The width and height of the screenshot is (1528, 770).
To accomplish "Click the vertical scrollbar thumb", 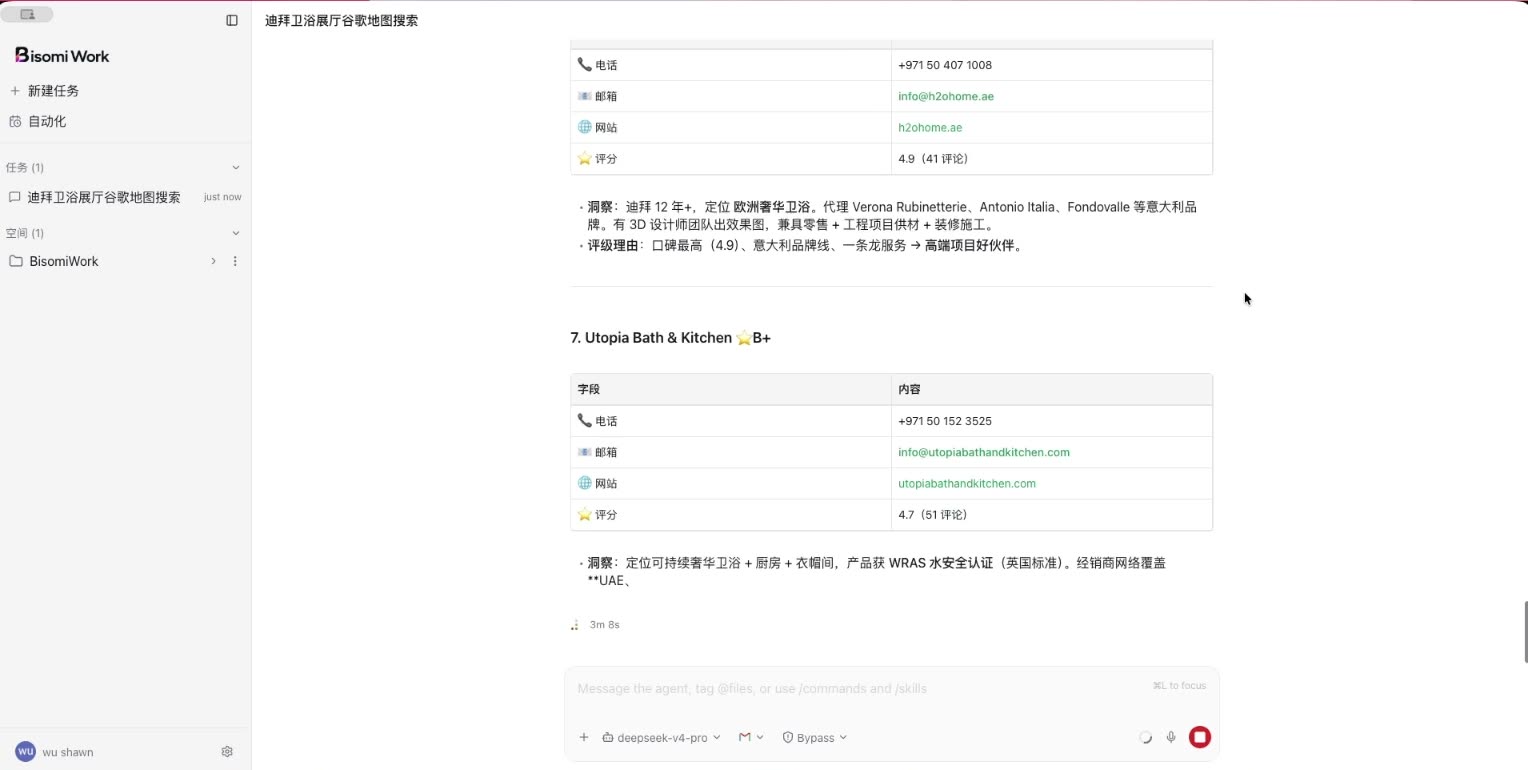I will [x=1525, y=632].
